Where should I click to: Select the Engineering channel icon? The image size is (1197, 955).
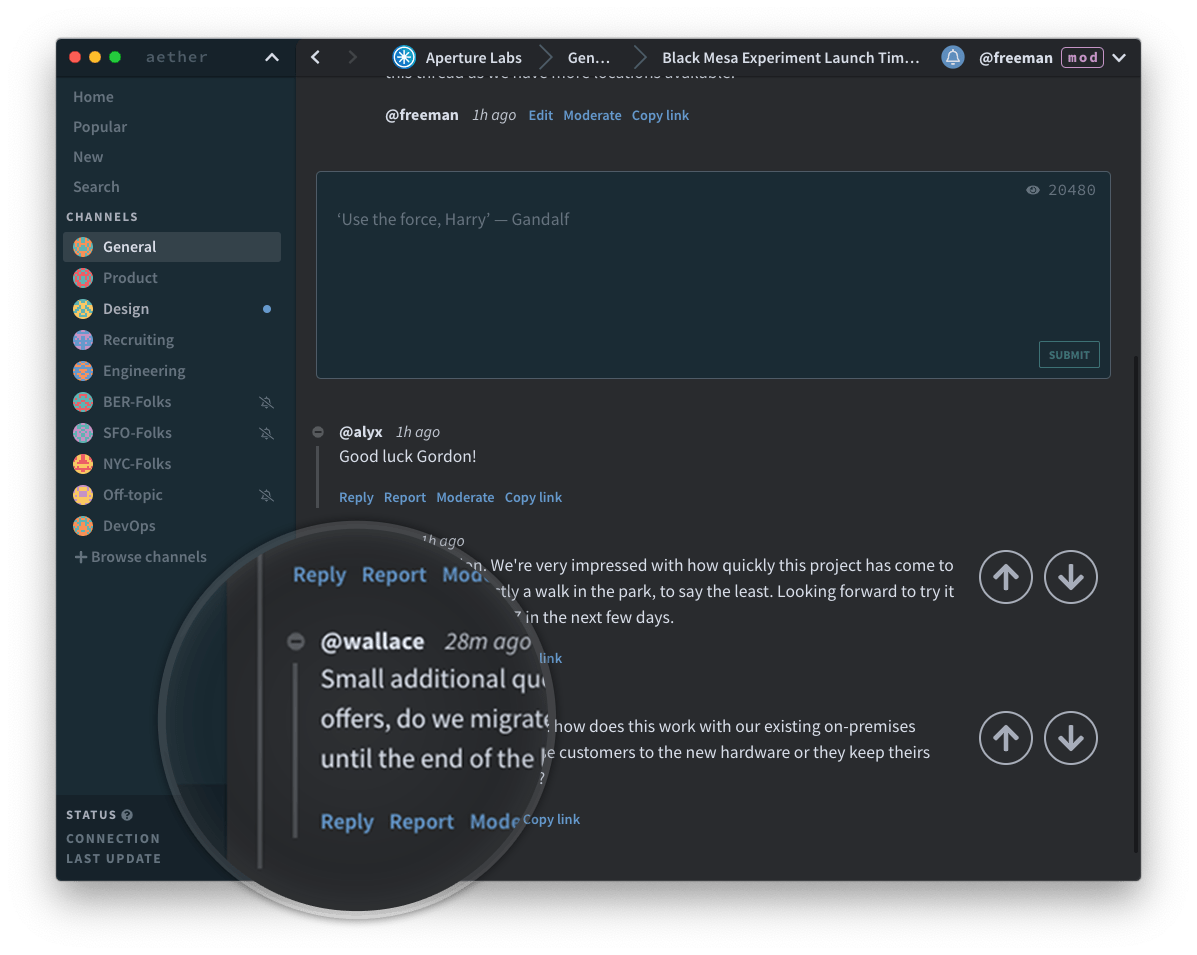[x=83, y=371]
